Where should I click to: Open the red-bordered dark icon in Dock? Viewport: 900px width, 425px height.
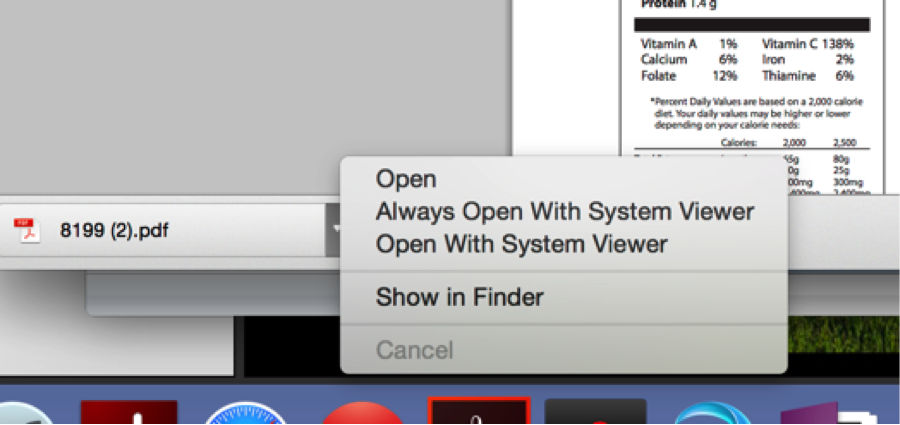tap(479, 411)
